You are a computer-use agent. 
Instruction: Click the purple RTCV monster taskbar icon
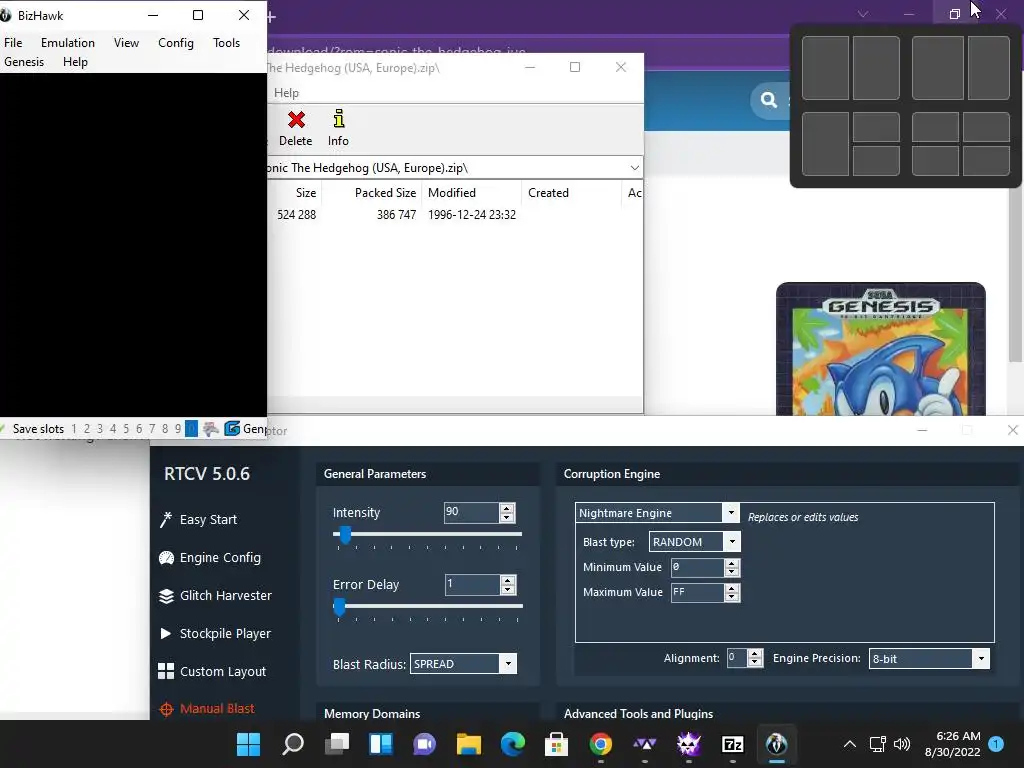[689, 744]
